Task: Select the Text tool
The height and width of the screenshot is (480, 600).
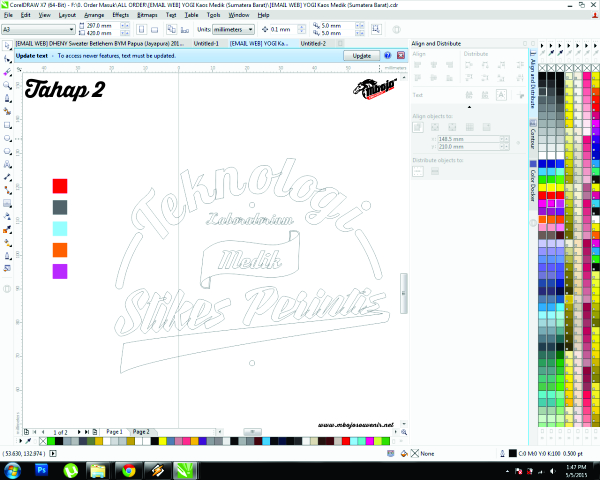Action: 7,164
